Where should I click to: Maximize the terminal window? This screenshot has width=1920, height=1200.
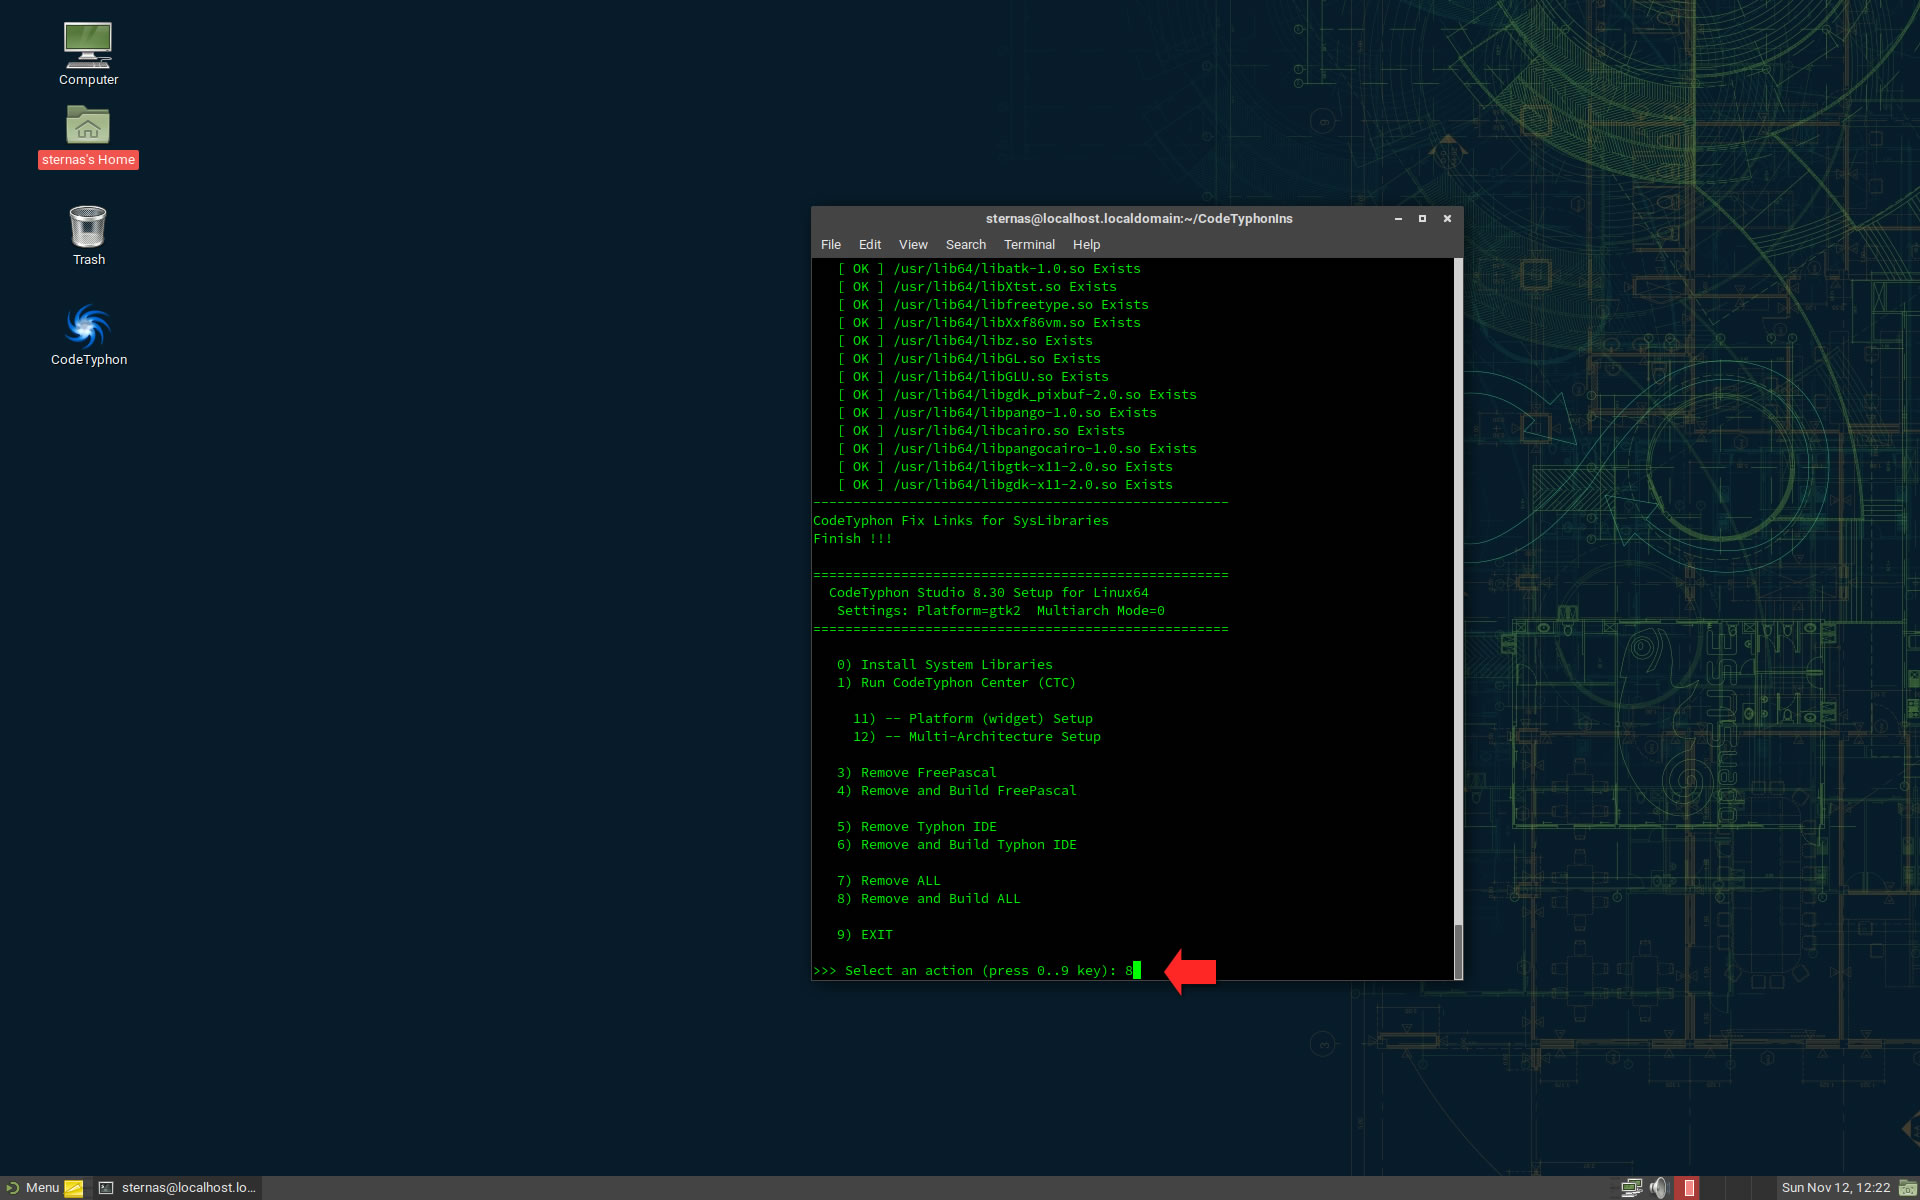point(1422,219)
